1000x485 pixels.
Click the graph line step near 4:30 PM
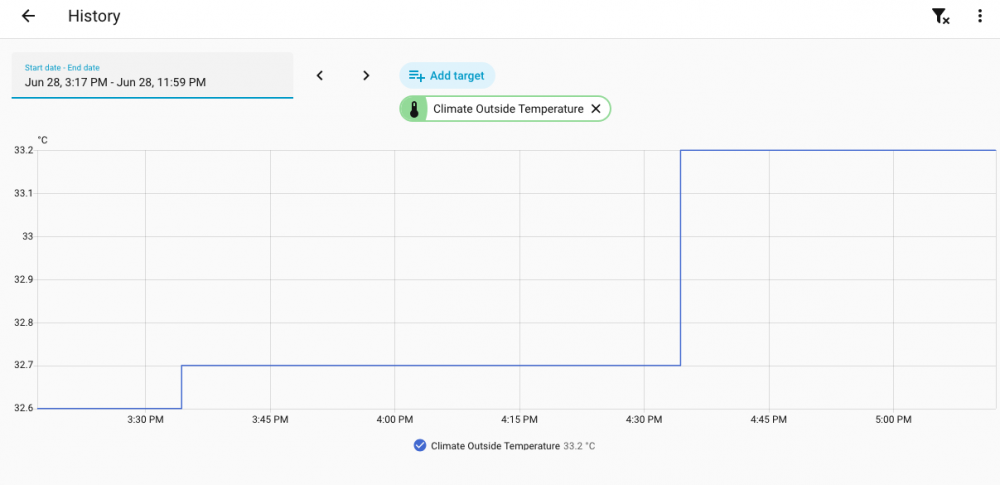680,258
